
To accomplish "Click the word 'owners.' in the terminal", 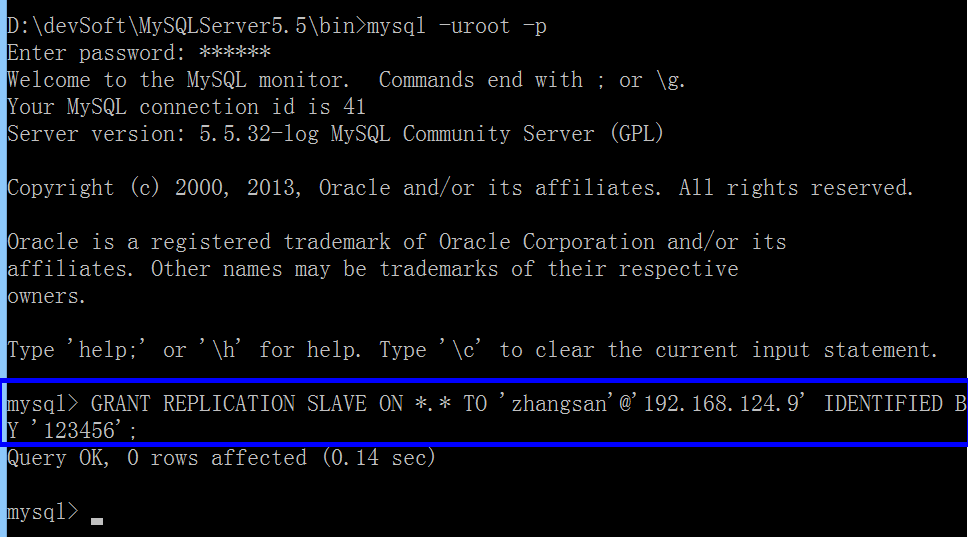I will [x=46, y=296].
